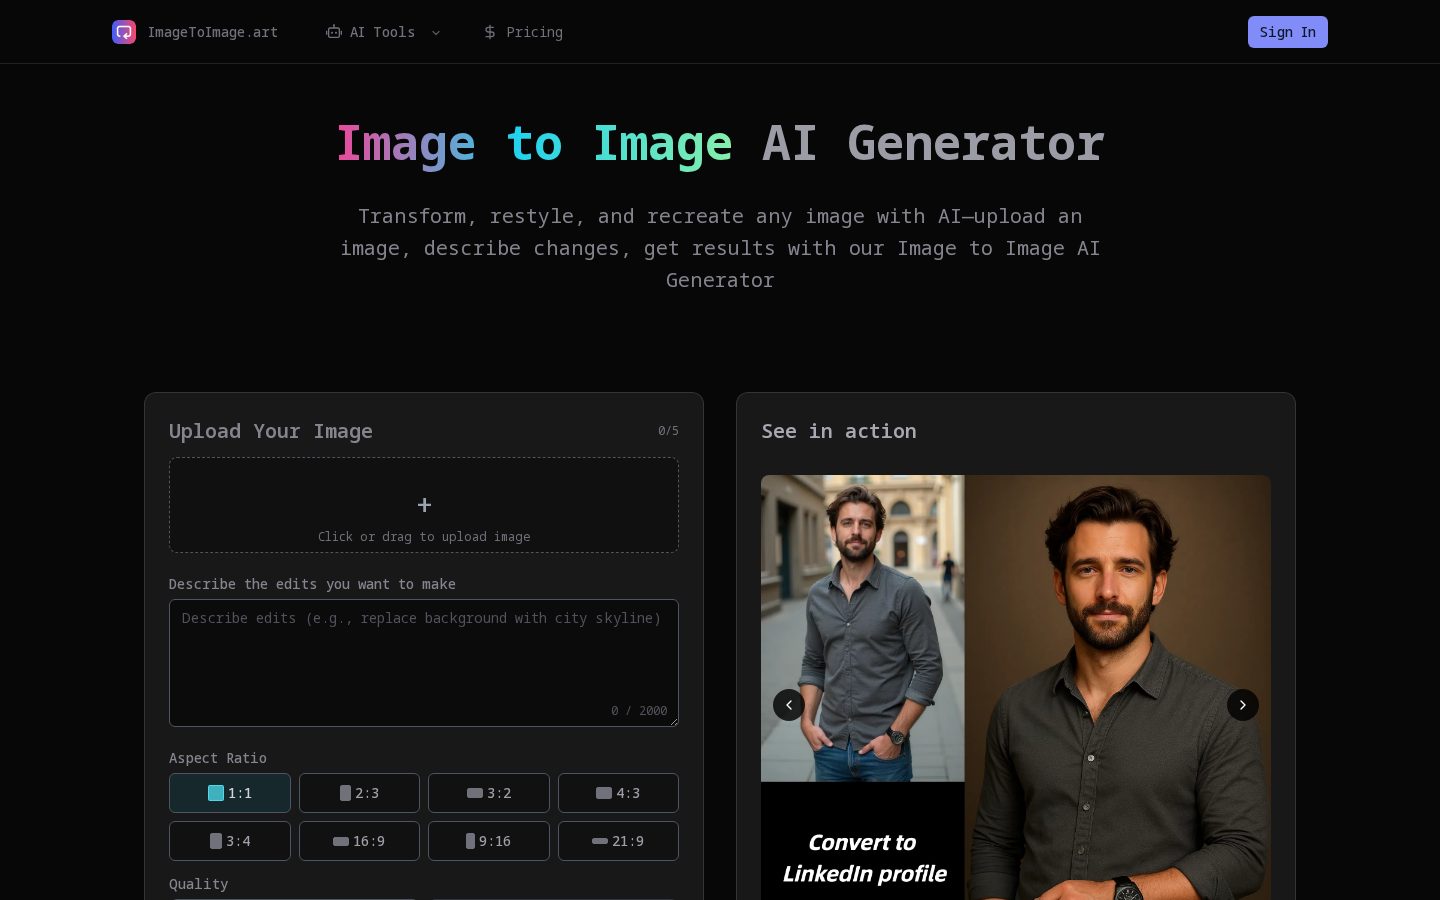Click the dollar icon beside Pricing
Viewport: 1440px width, 900px height.
click(x=490, y=32)
